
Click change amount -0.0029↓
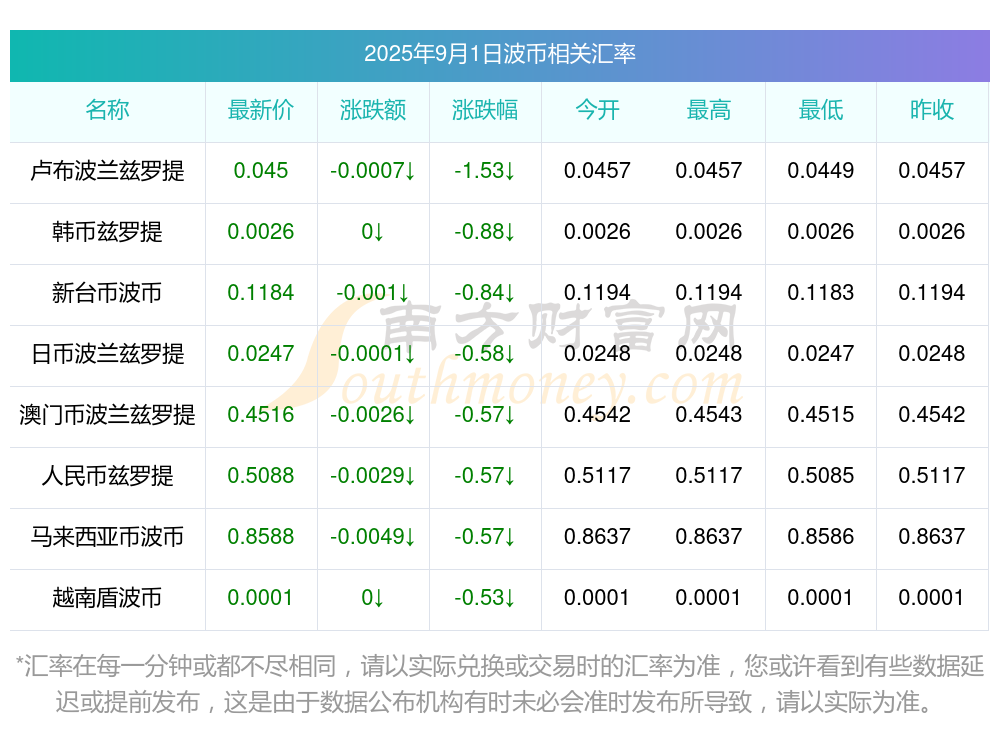(373, 476)
